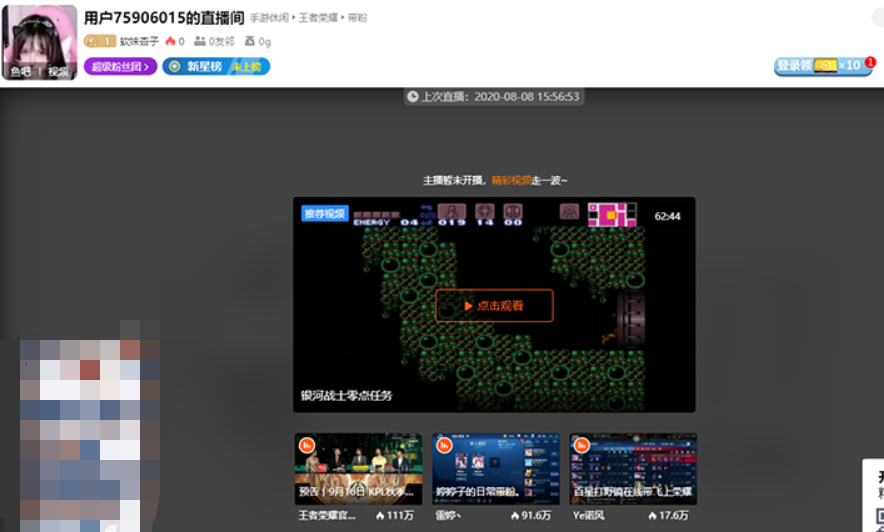Screen dimensions: 884x532
Task: Open the 婷婷子的日常 stream thumbnail
Action: pos(496,469)
